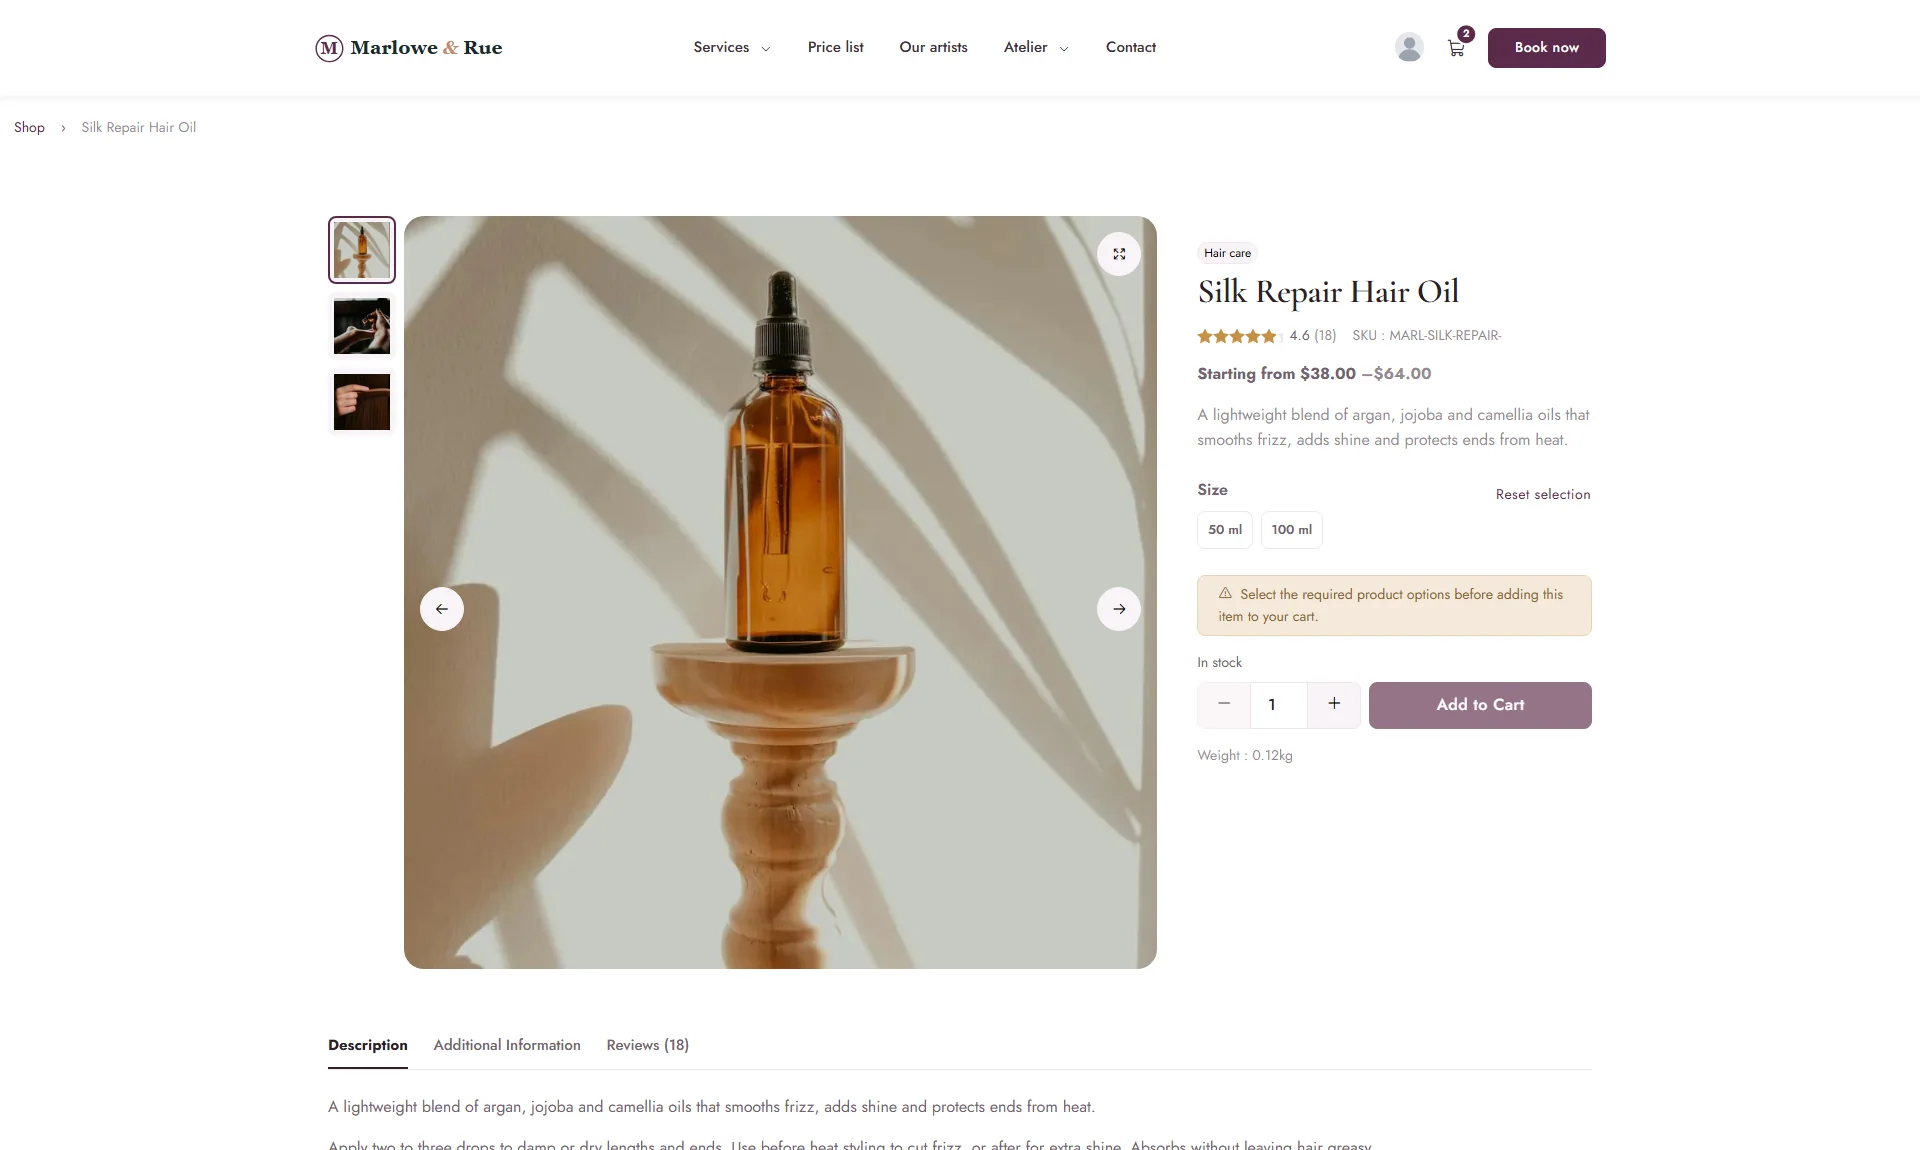Screen dimensions: 1920x1150
Task: Select the second product thumbnail
Action: (362, 326)
